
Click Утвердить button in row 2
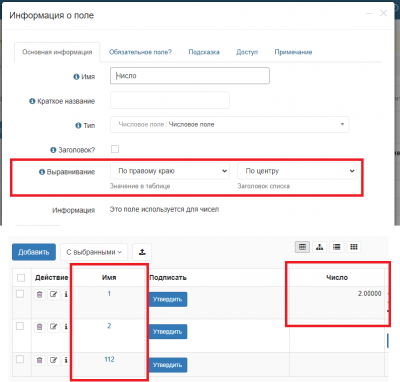168,332
